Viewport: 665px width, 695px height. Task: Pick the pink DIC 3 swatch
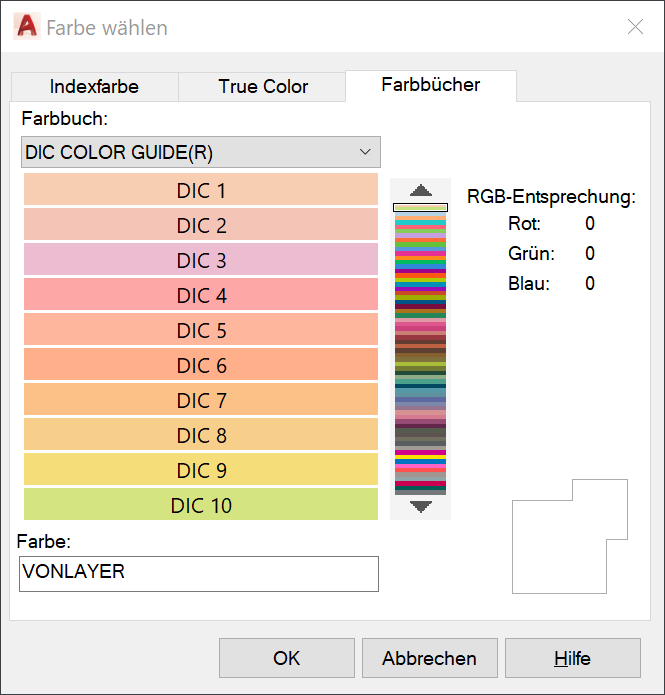[x=201, y=260]
